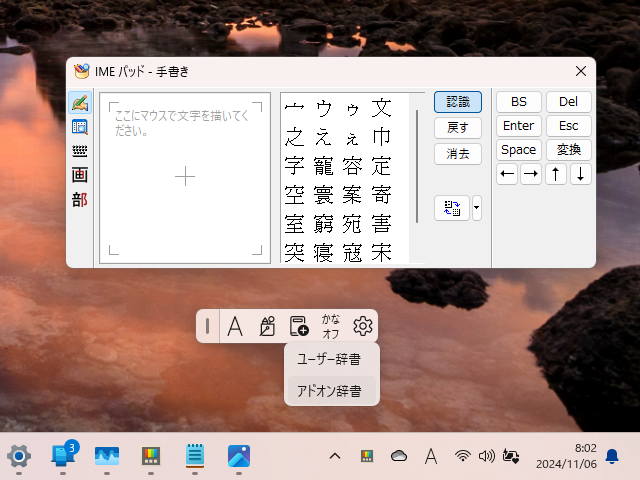Expand the dropdown arrow beside view switch
The width and height of the screenshot is (640, 480).
click(x=476, y=208)
